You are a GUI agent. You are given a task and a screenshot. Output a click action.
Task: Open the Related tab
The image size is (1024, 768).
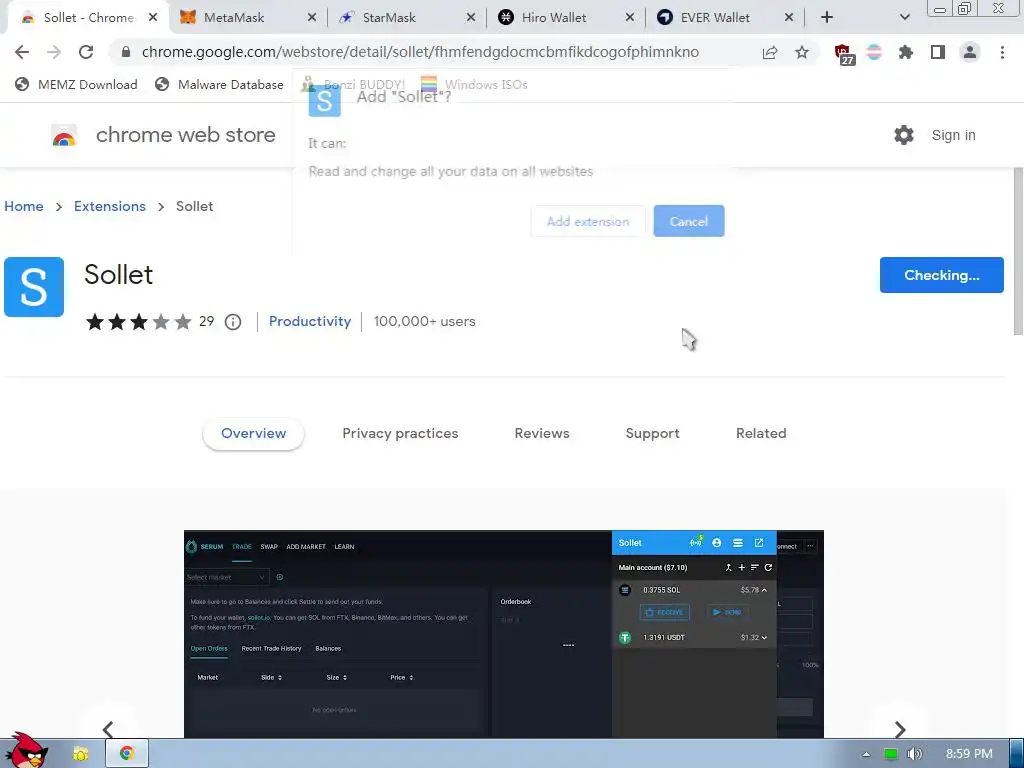[x=761, y=434]
